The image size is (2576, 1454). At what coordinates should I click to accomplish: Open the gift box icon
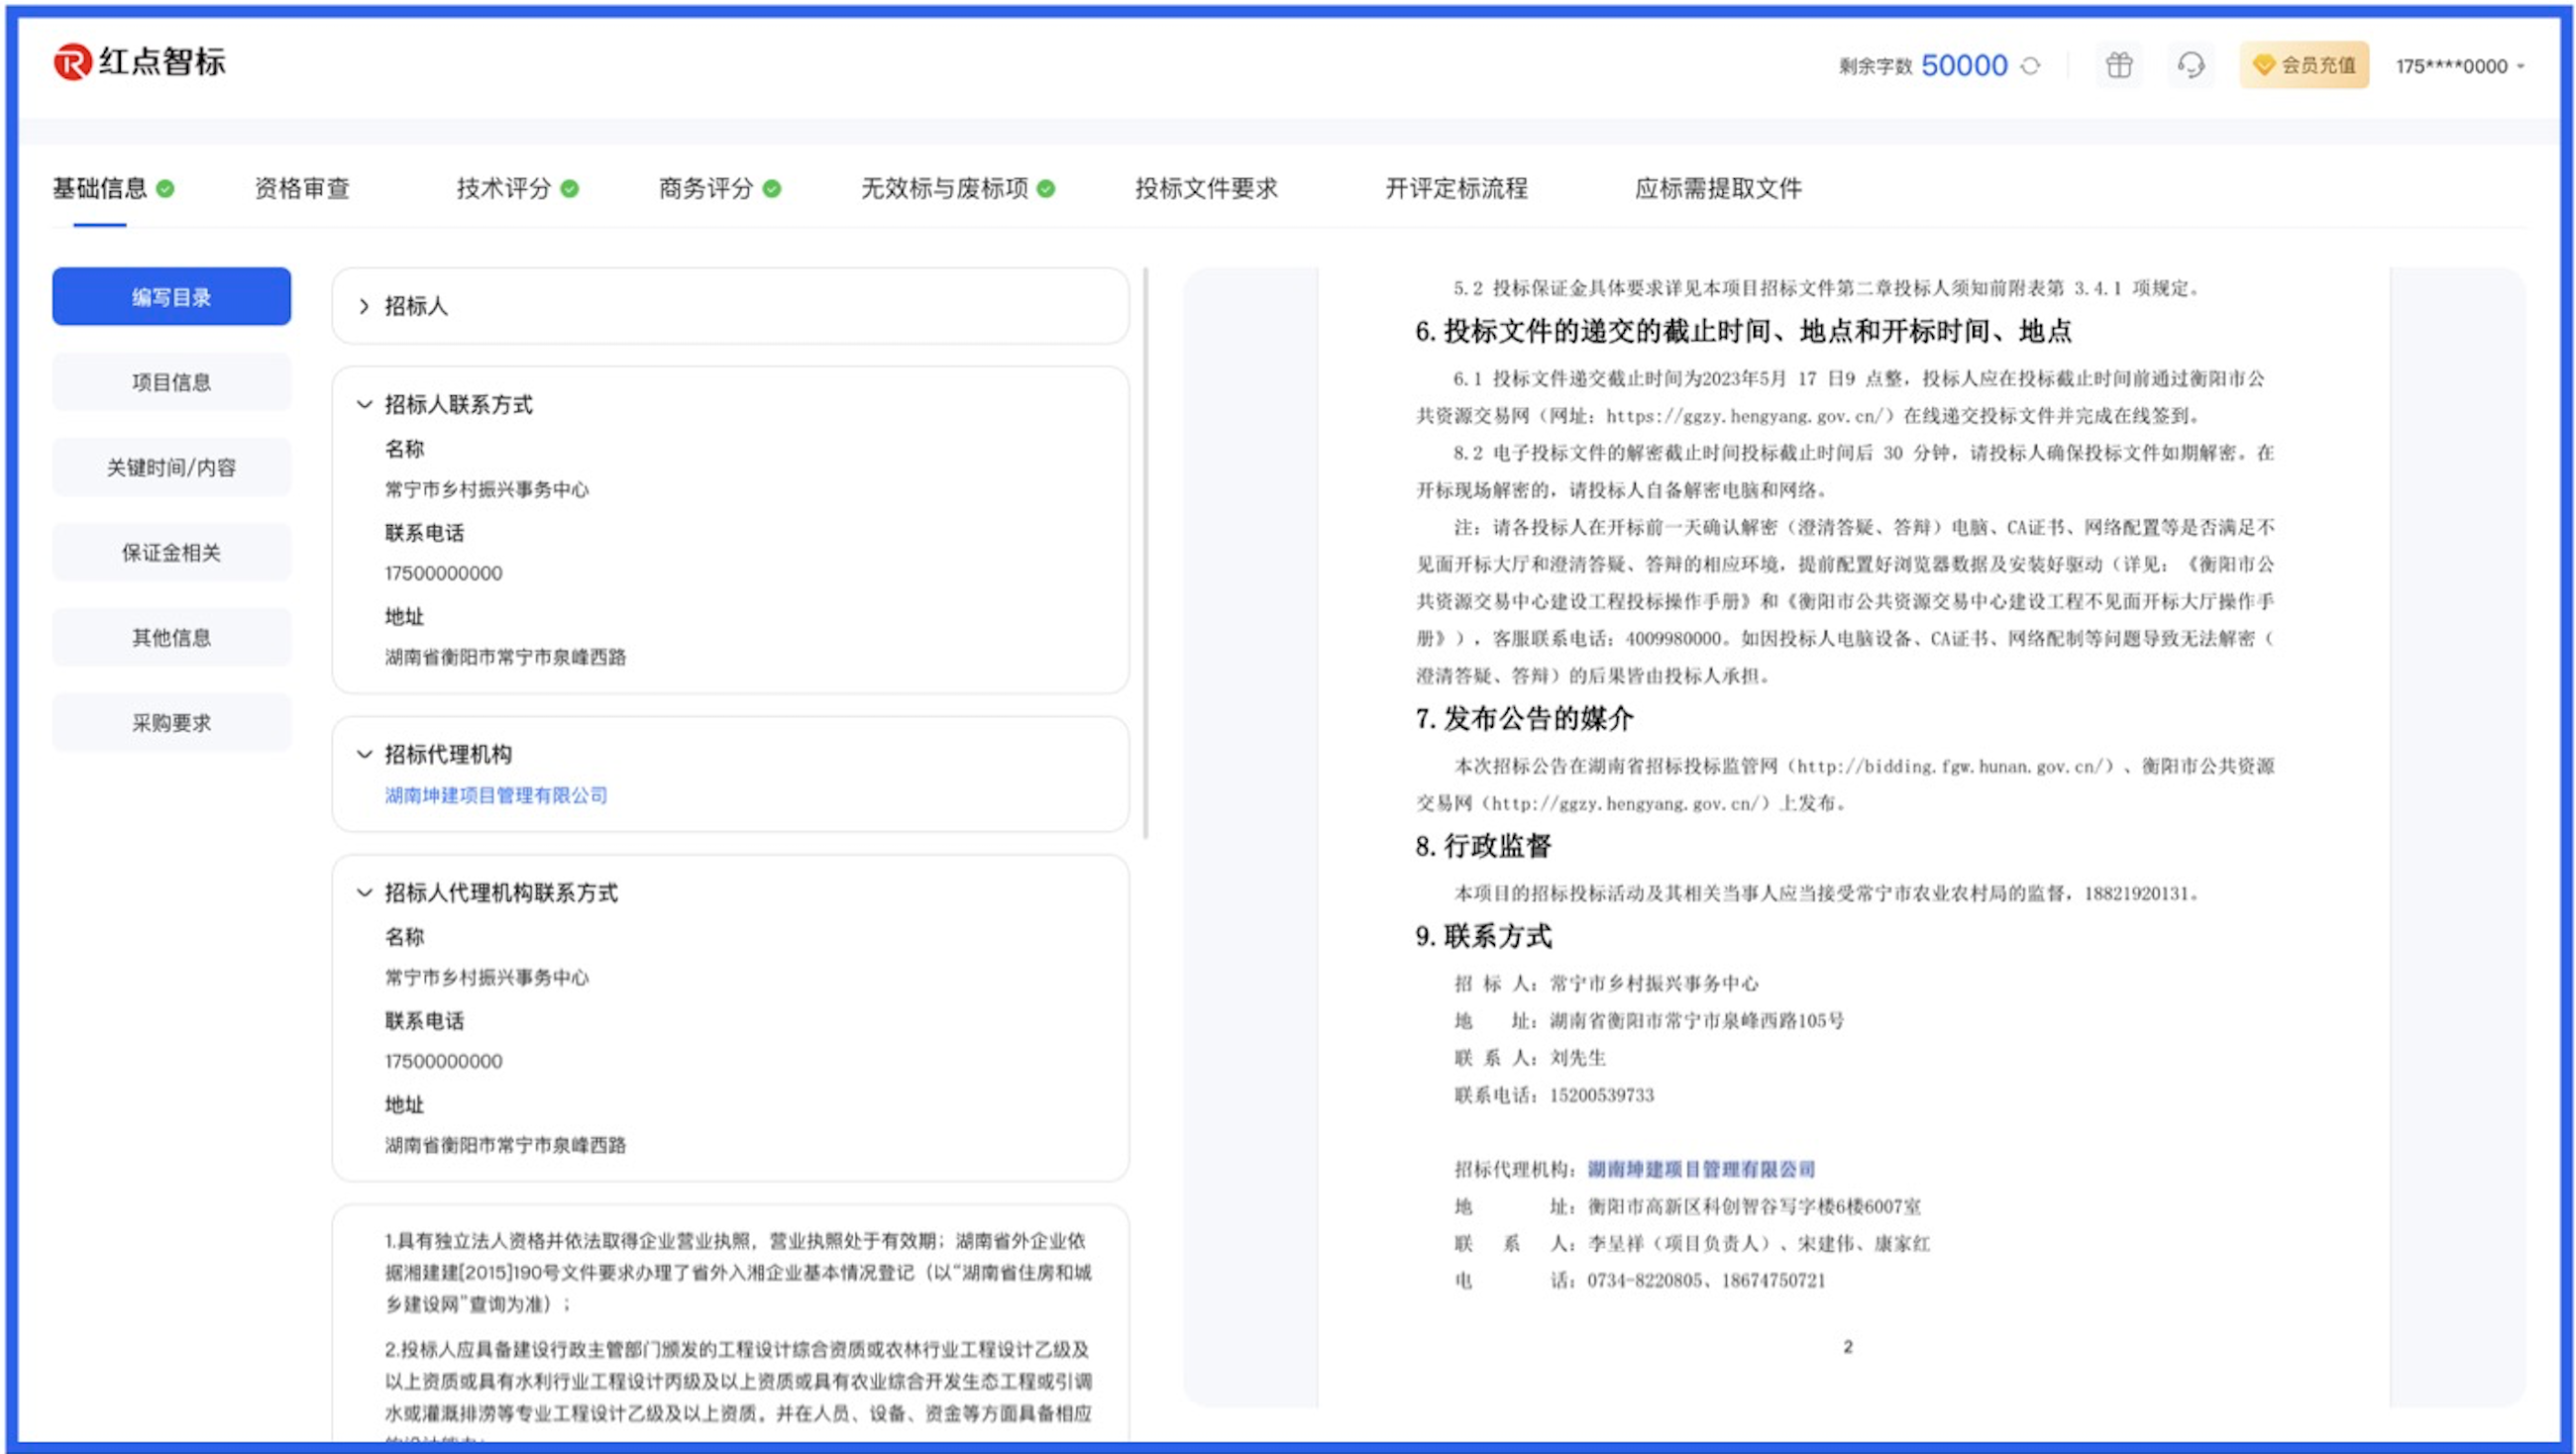(x=2119, y=66)
